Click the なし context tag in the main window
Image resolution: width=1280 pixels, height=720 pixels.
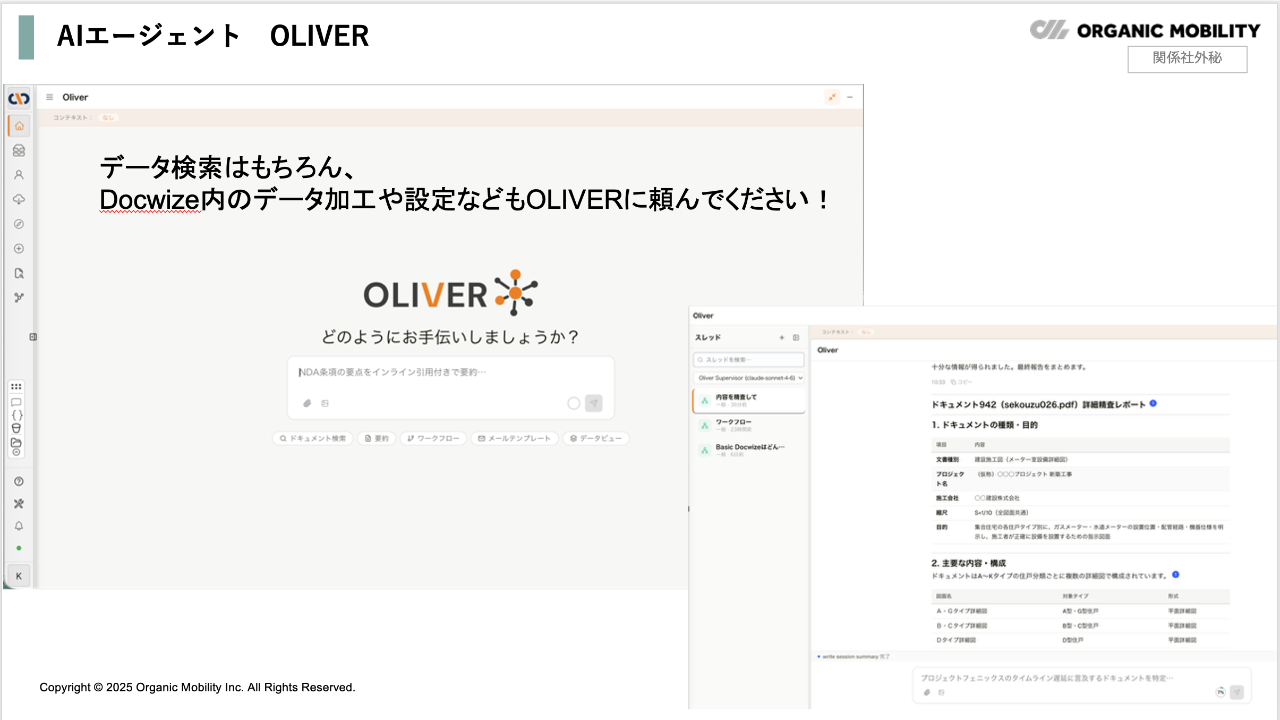(x=107, y=118)
